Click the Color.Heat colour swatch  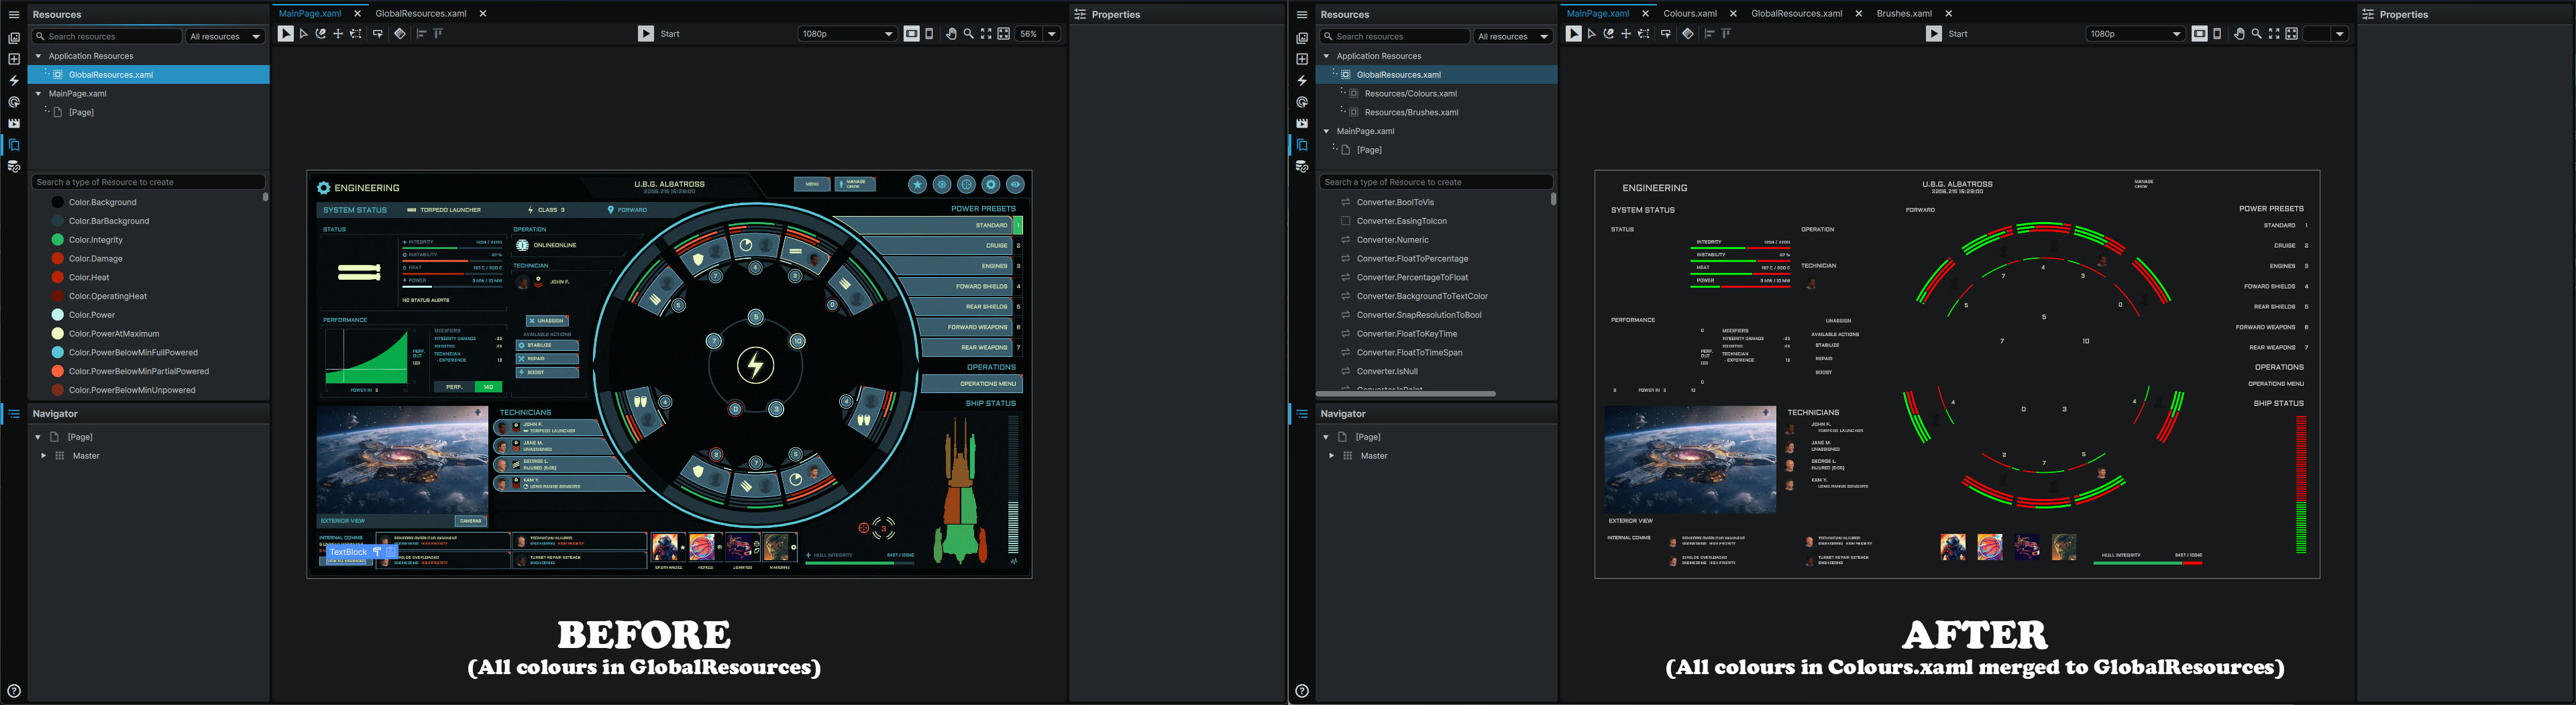[58, 277]
